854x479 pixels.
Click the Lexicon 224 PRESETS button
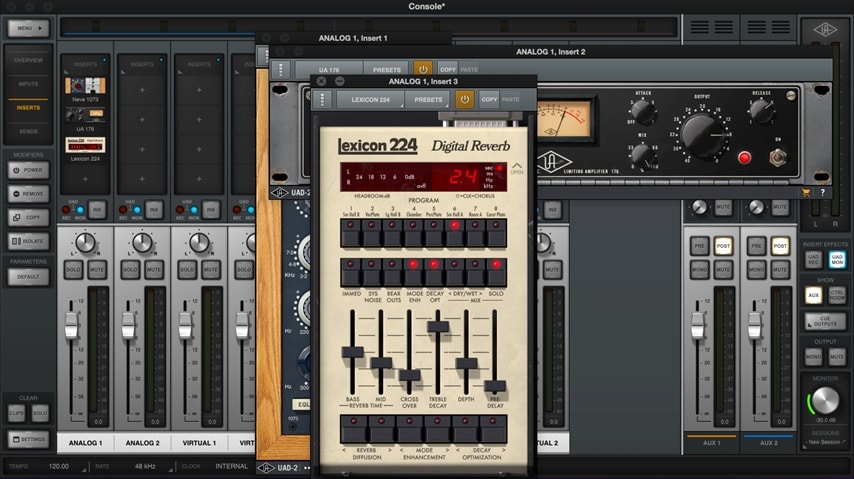click(x=428, y=99)
